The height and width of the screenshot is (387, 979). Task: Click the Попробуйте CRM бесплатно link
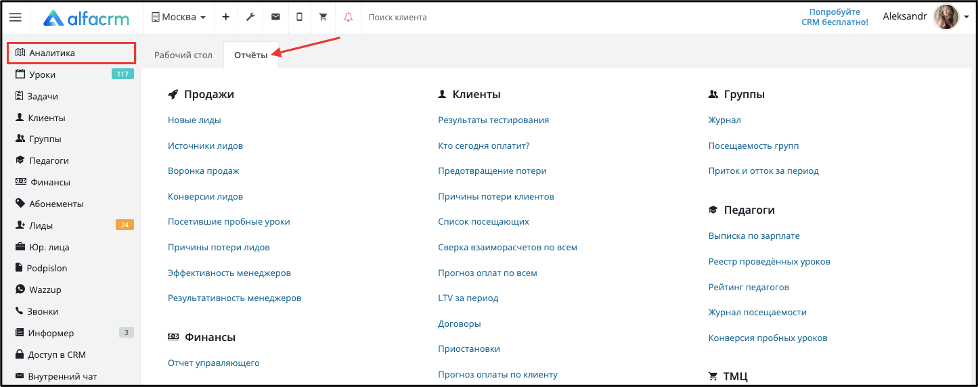[835, 17]
